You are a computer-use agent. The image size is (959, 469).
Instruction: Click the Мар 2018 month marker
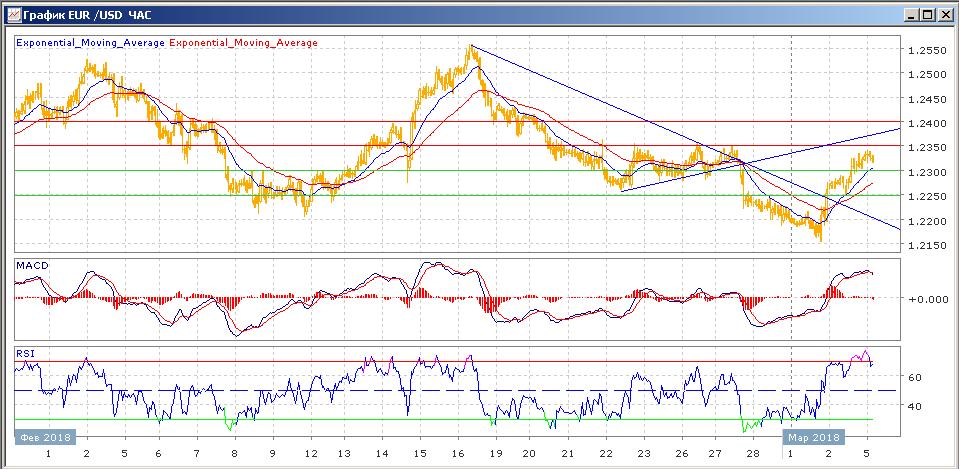point(814,437)
